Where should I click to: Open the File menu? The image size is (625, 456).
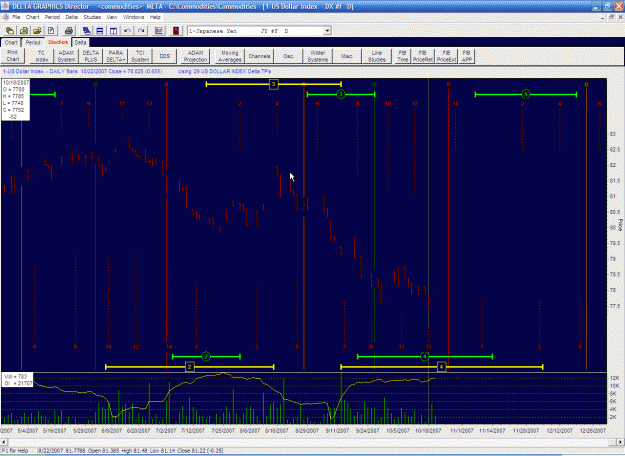point(16,17)
